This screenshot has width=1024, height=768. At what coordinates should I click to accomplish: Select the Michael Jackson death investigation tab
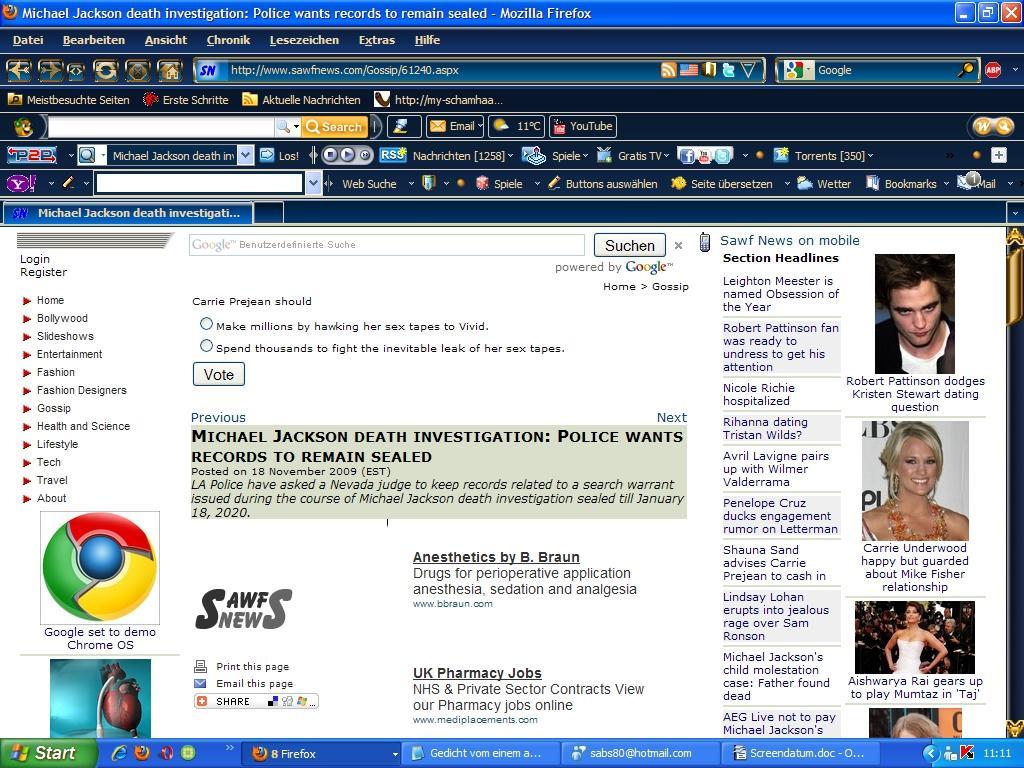click(x=128, y=213)
